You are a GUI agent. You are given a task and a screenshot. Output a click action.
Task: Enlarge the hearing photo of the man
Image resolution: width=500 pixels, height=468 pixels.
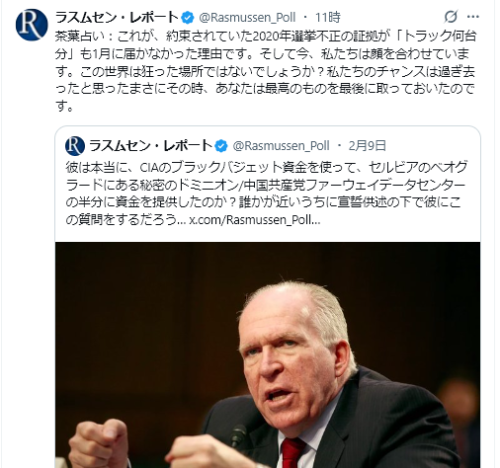(x=268, y=355)
